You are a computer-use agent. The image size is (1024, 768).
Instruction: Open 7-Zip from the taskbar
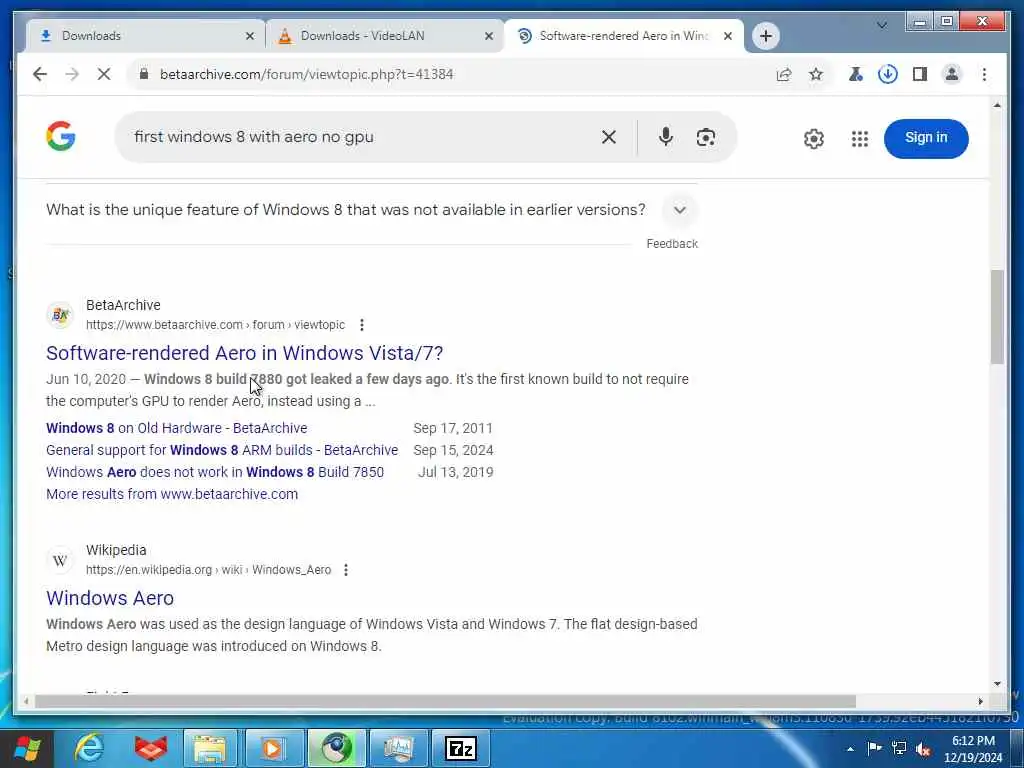point(460,748)
